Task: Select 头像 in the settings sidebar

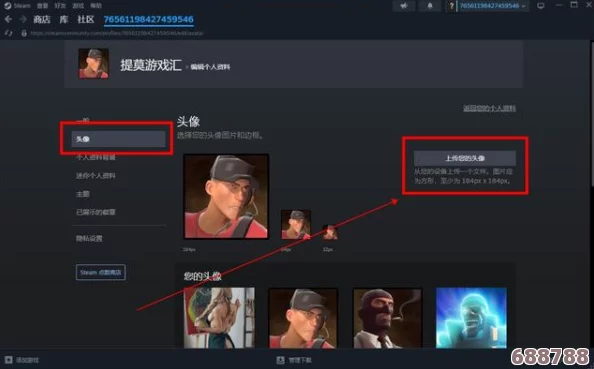Action: pyautogui.click(x=119, y=139)
